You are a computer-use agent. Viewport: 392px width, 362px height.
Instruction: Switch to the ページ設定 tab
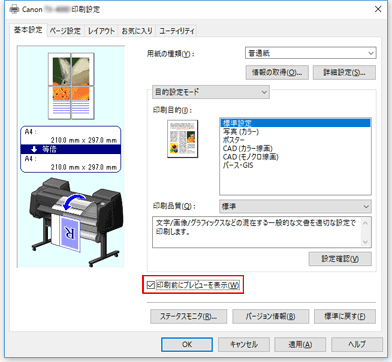[65, 31]
